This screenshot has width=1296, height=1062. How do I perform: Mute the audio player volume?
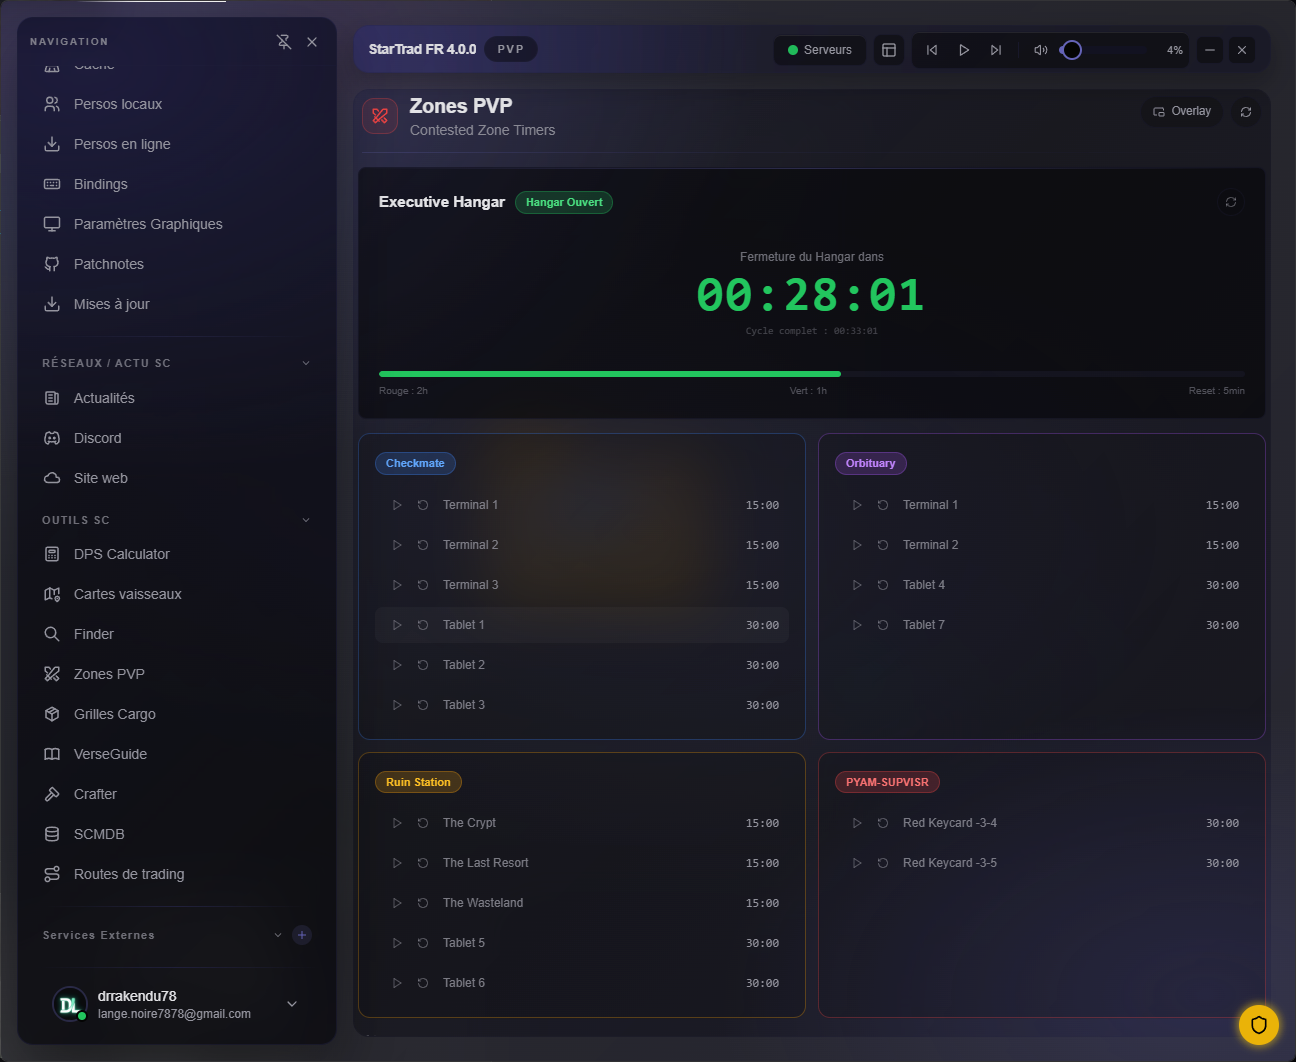[1040, 50]
